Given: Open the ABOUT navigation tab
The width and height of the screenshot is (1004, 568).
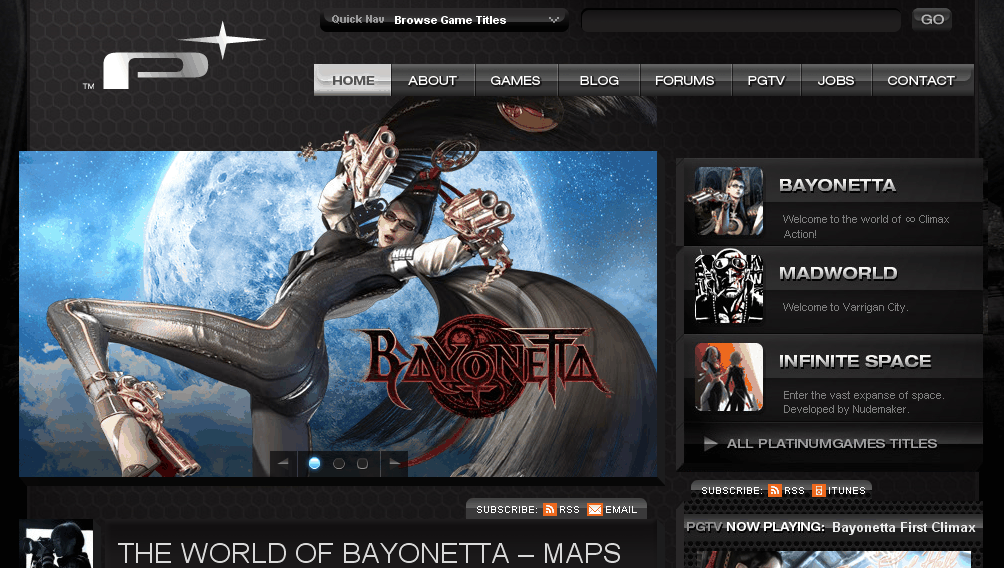Looking at the screenshot, I should pyautogui.click(x=433, y=80).
